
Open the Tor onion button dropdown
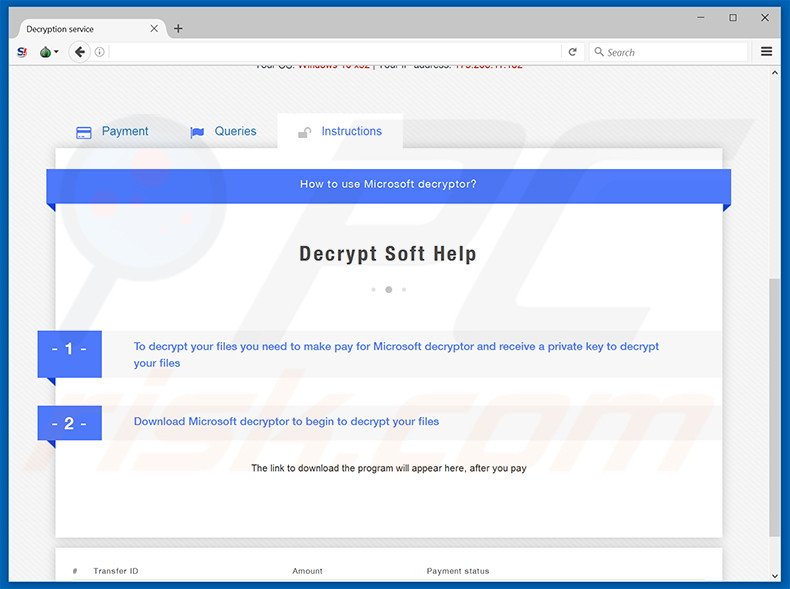(x=49, y=52)
